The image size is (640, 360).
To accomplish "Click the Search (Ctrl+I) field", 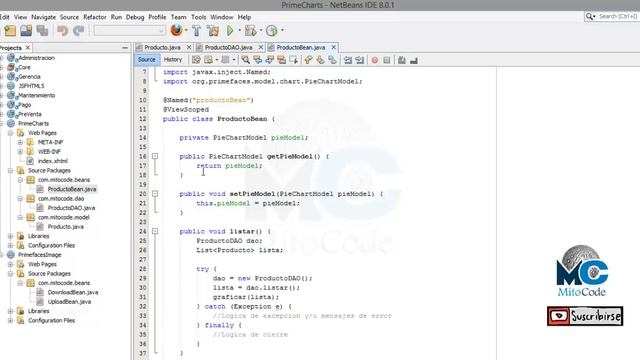I will pyautogui.click(x=618, y=16).
